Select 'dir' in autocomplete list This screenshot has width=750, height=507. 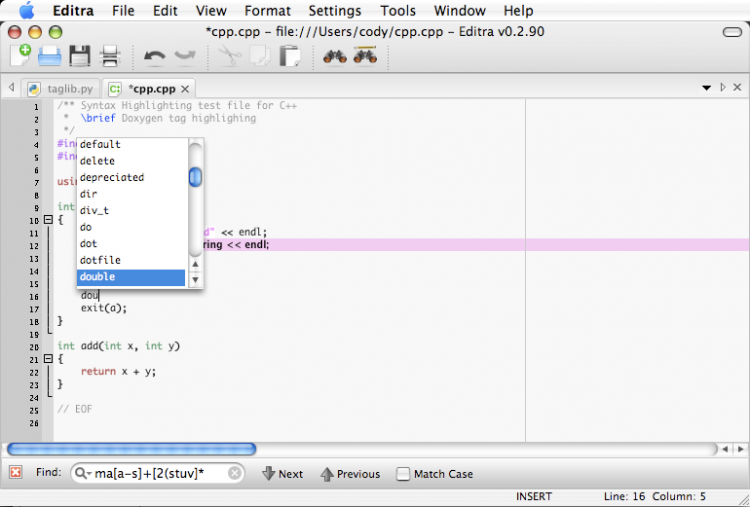[131, 194]
